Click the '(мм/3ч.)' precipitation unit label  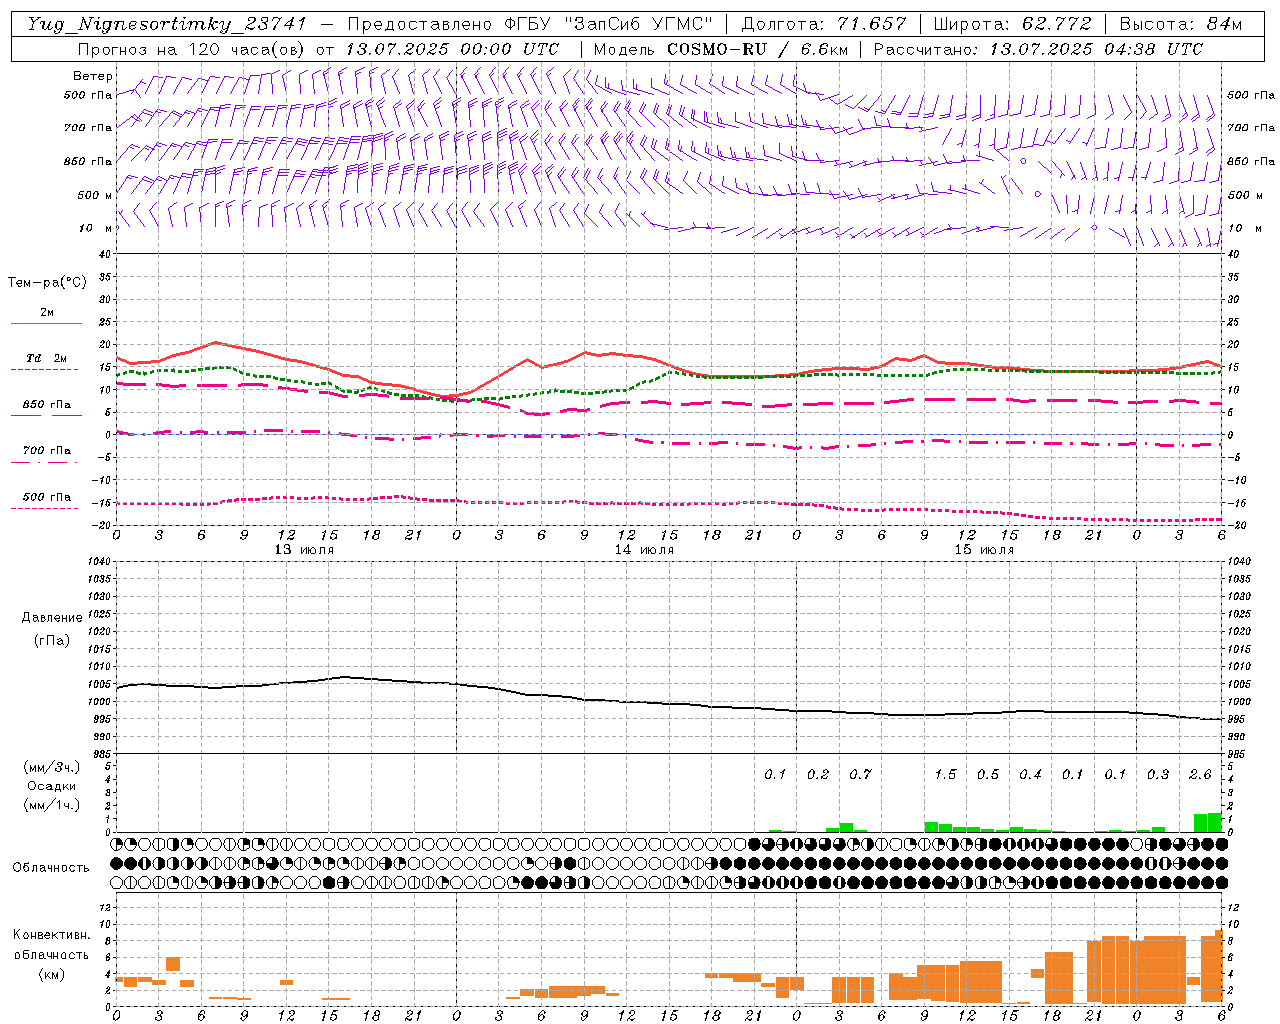point(52,767)
